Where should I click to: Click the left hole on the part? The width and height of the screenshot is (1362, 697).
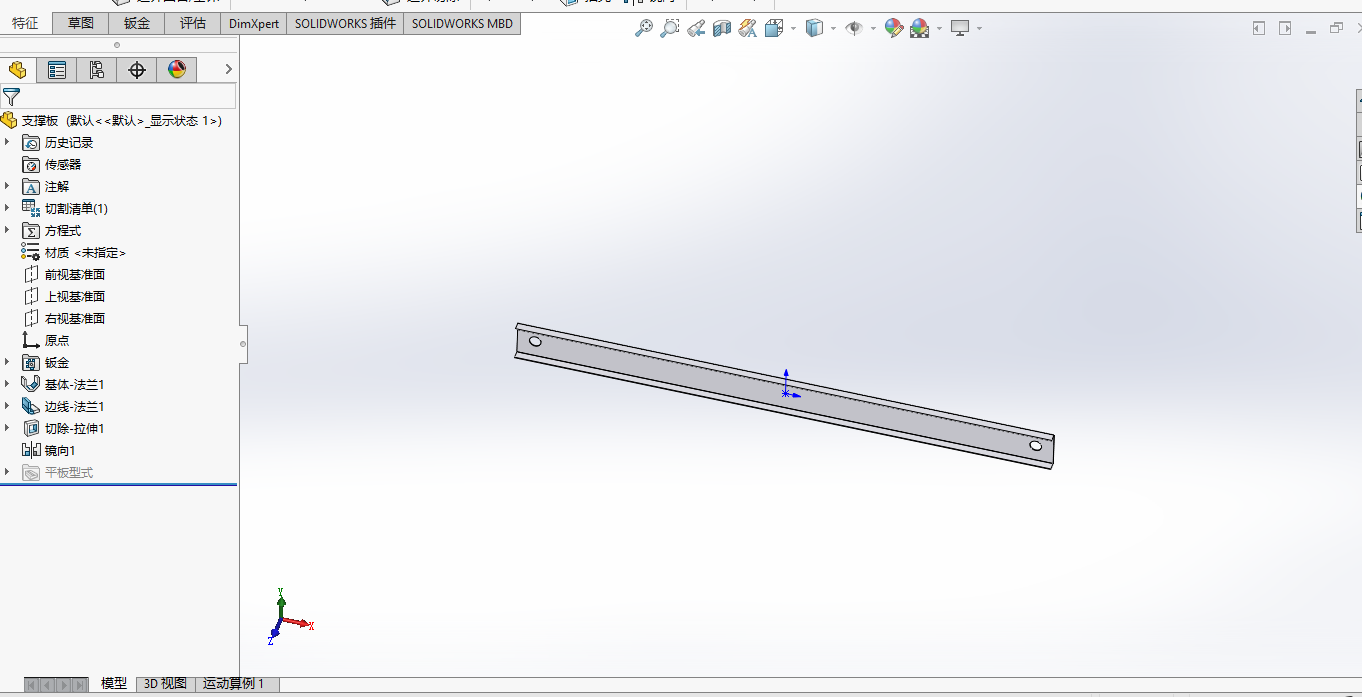click(535, 341)
